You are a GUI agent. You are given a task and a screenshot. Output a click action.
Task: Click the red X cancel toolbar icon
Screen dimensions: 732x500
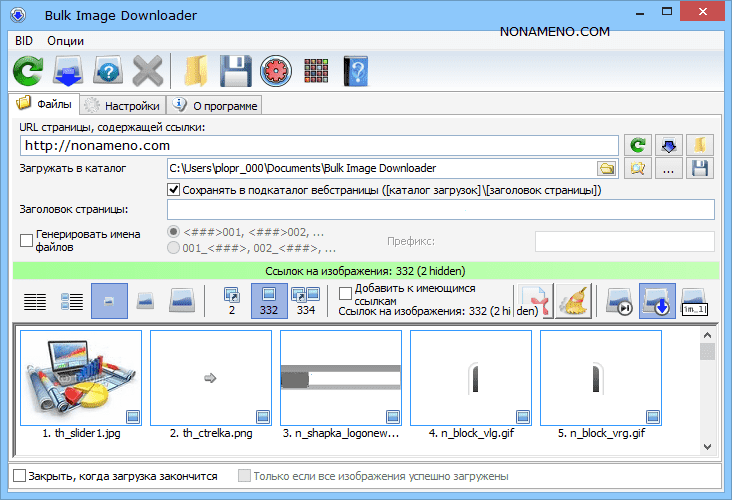(148, 72)
